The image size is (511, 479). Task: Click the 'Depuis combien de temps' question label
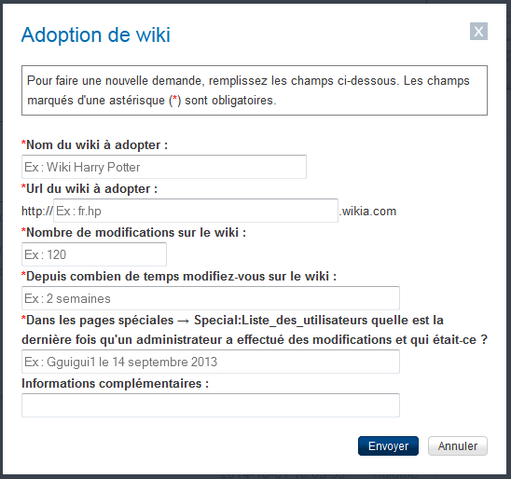click(179, 276)
